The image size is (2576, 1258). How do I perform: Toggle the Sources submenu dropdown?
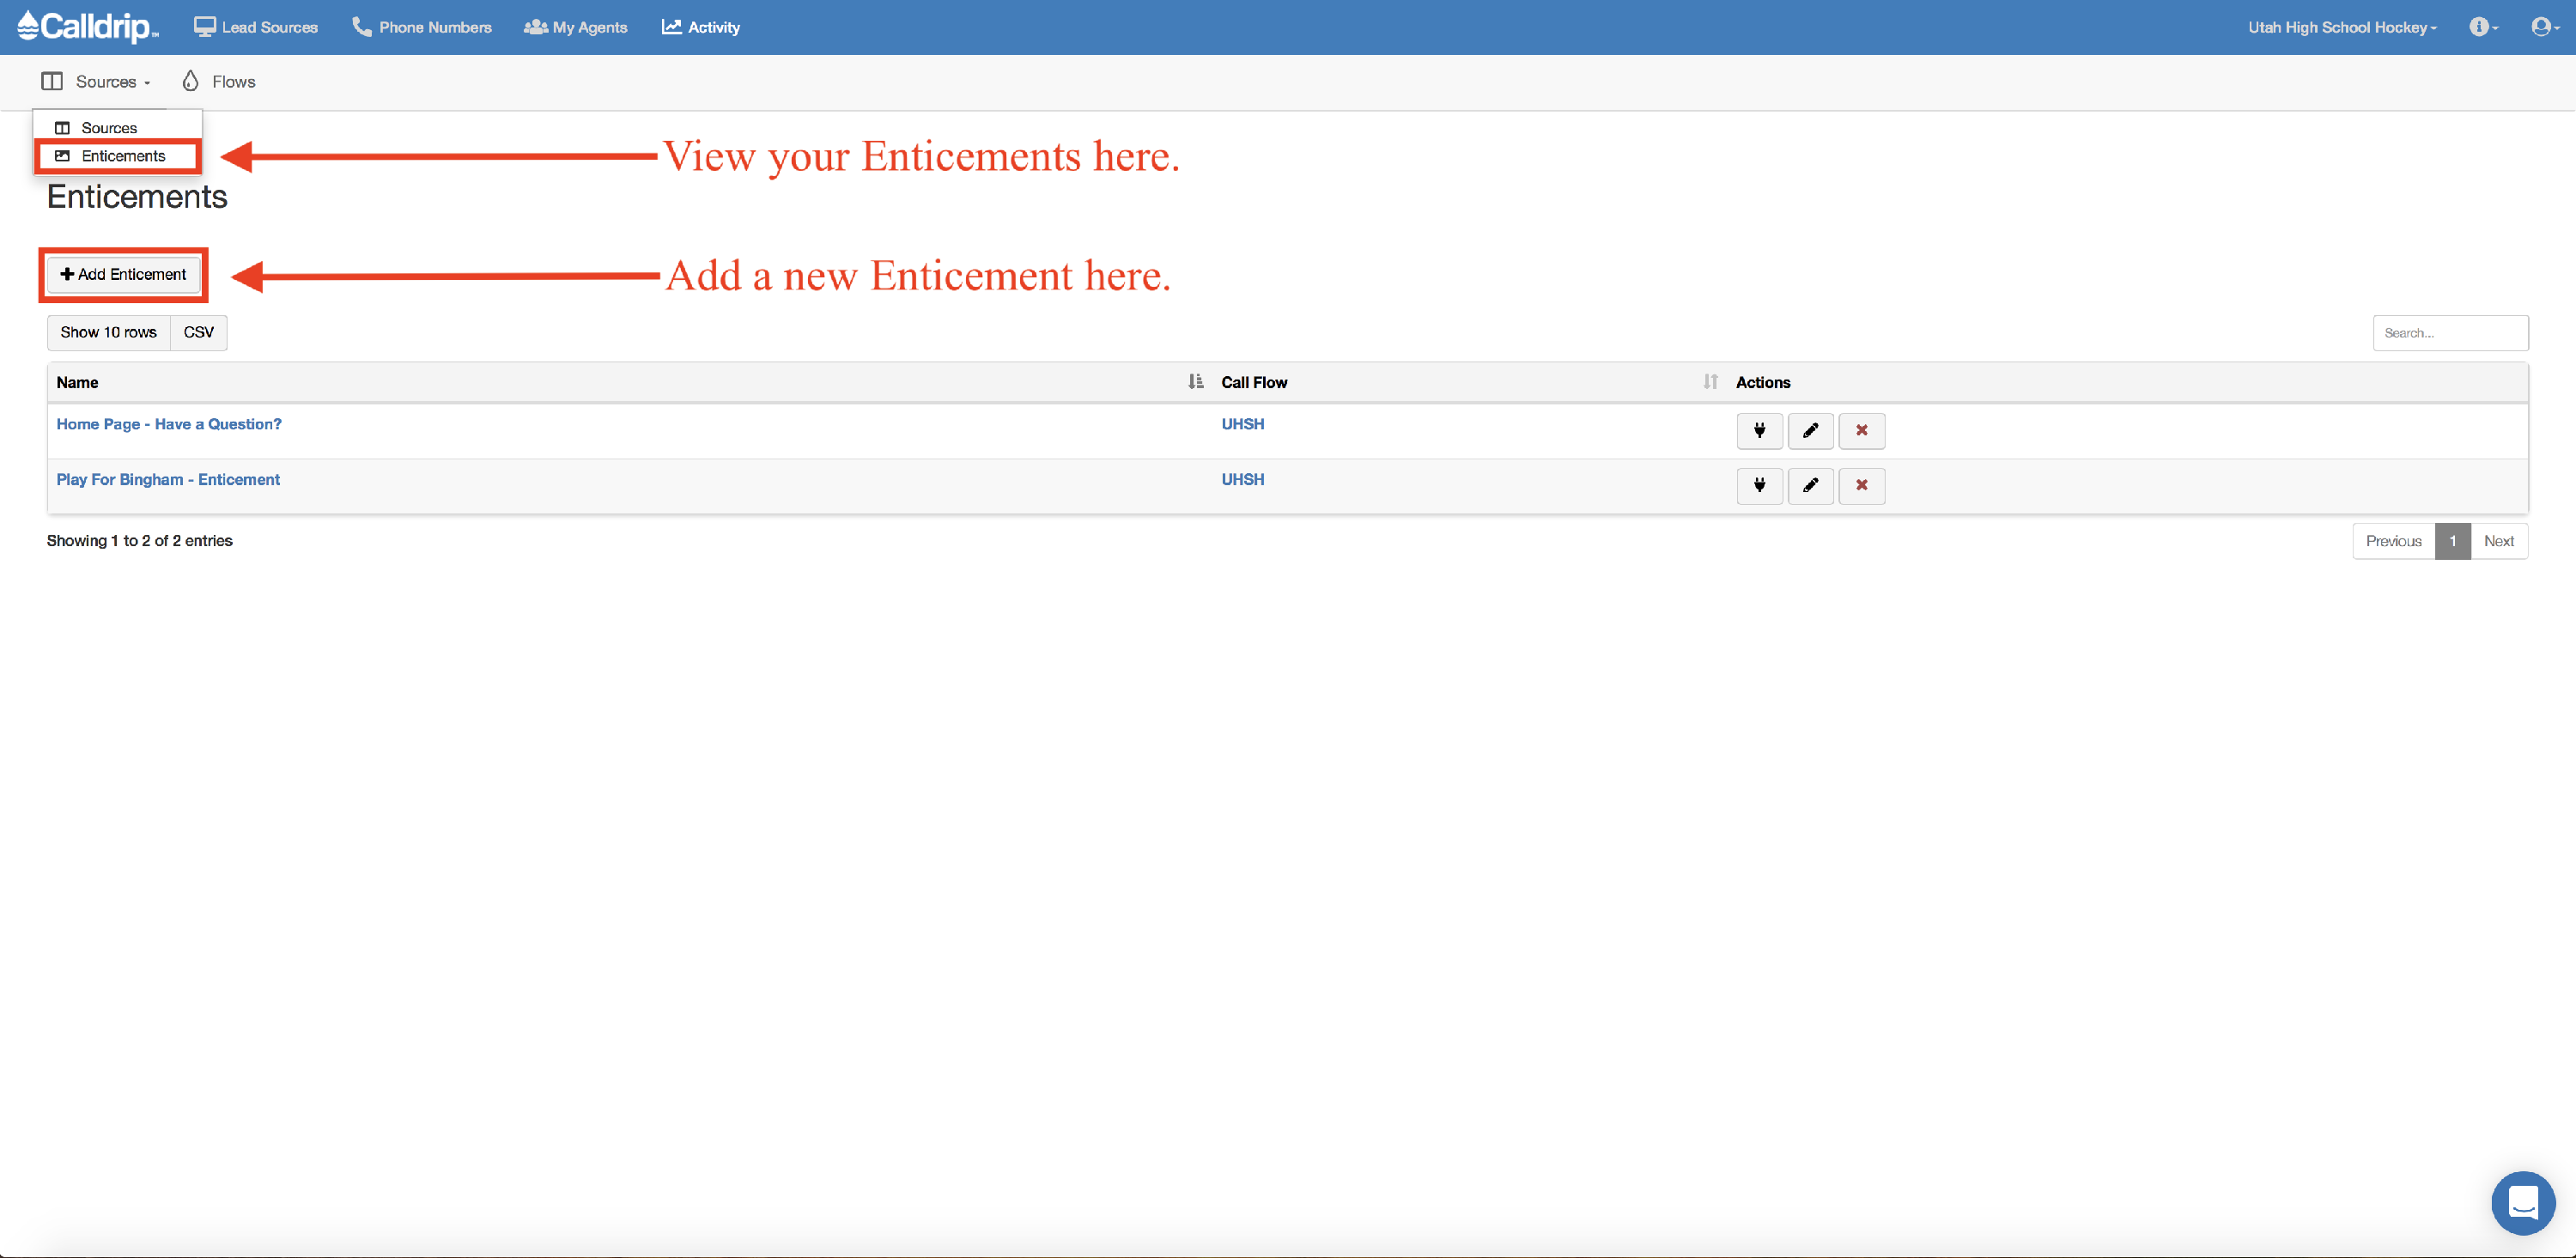pos(96,82)
